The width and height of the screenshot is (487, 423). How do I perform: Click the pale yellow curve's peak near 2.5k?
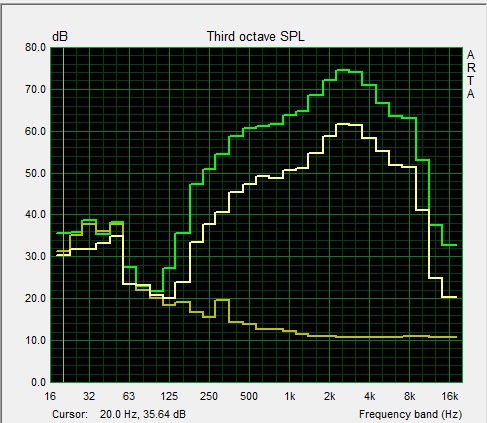(x=343, y=124)
